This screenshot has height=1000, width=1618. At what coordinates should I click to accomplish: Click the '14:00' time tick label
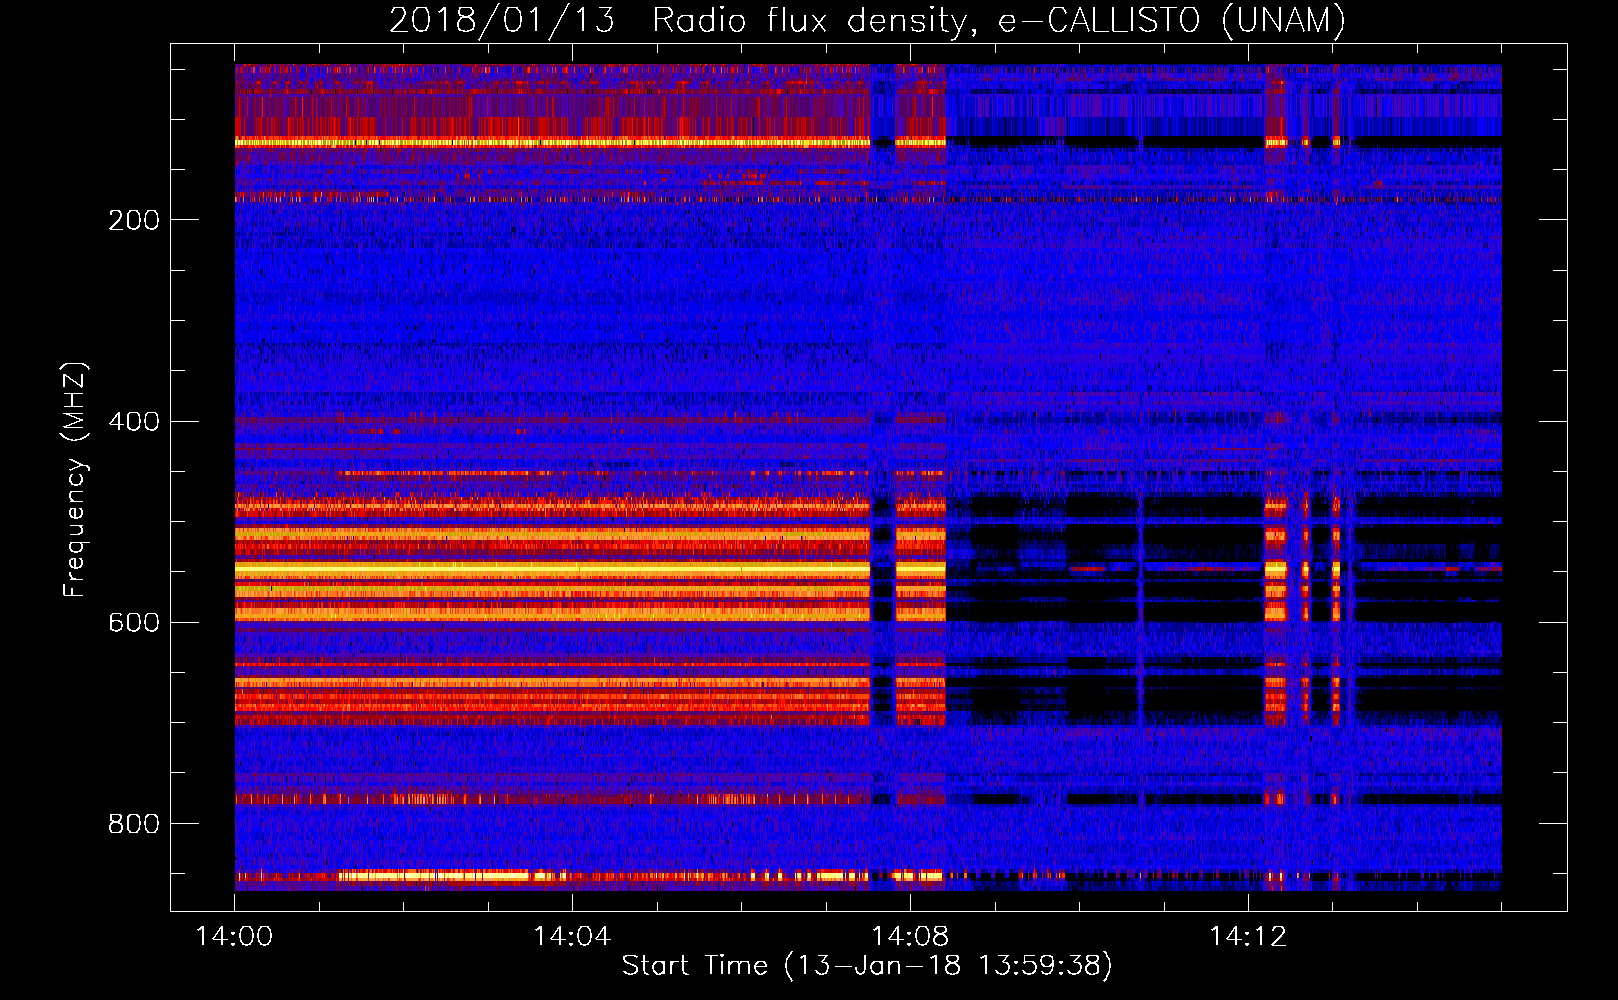[234, 937]
